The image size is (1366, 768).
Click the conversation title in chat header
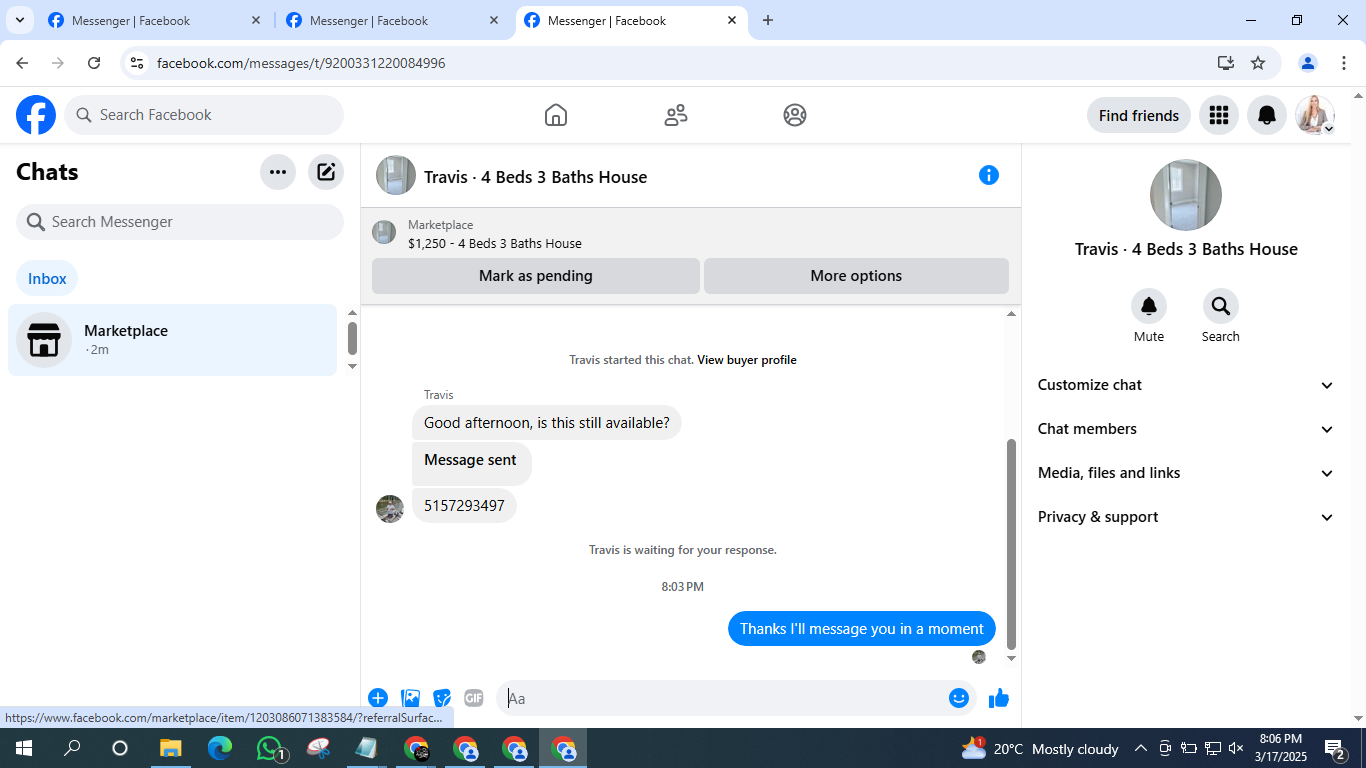535,177
